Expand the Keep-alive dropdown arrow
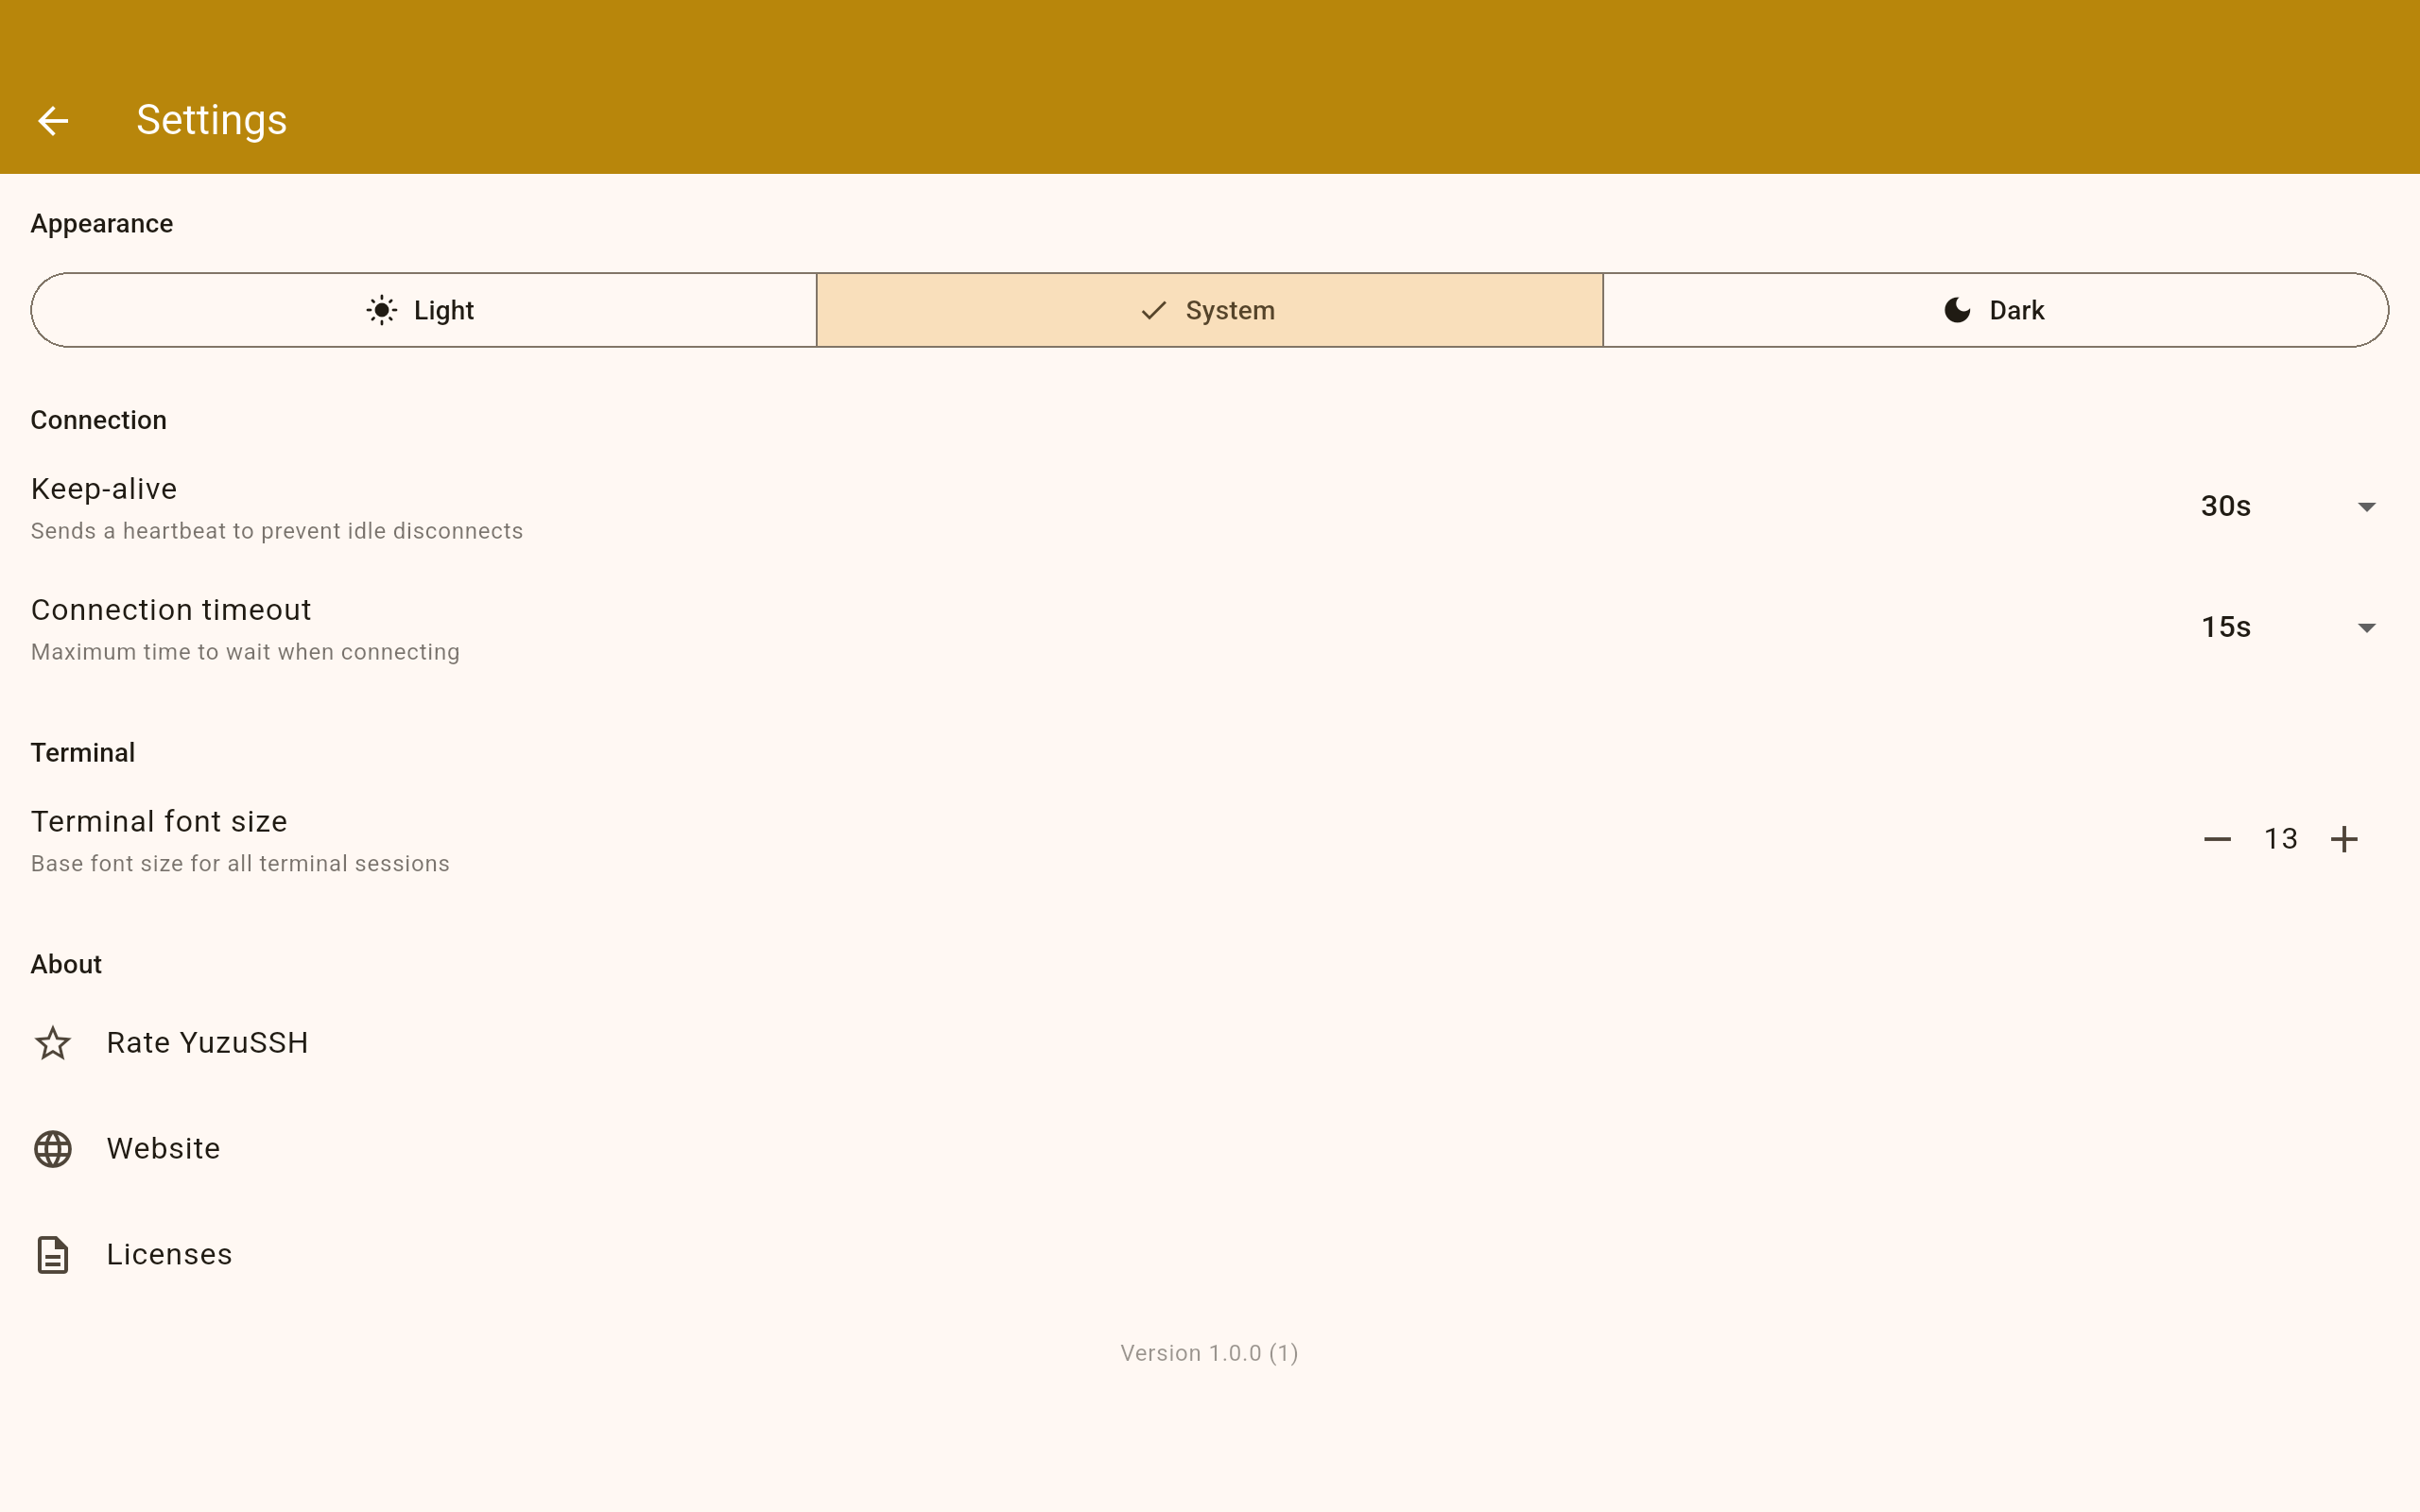 (2366, 507)
